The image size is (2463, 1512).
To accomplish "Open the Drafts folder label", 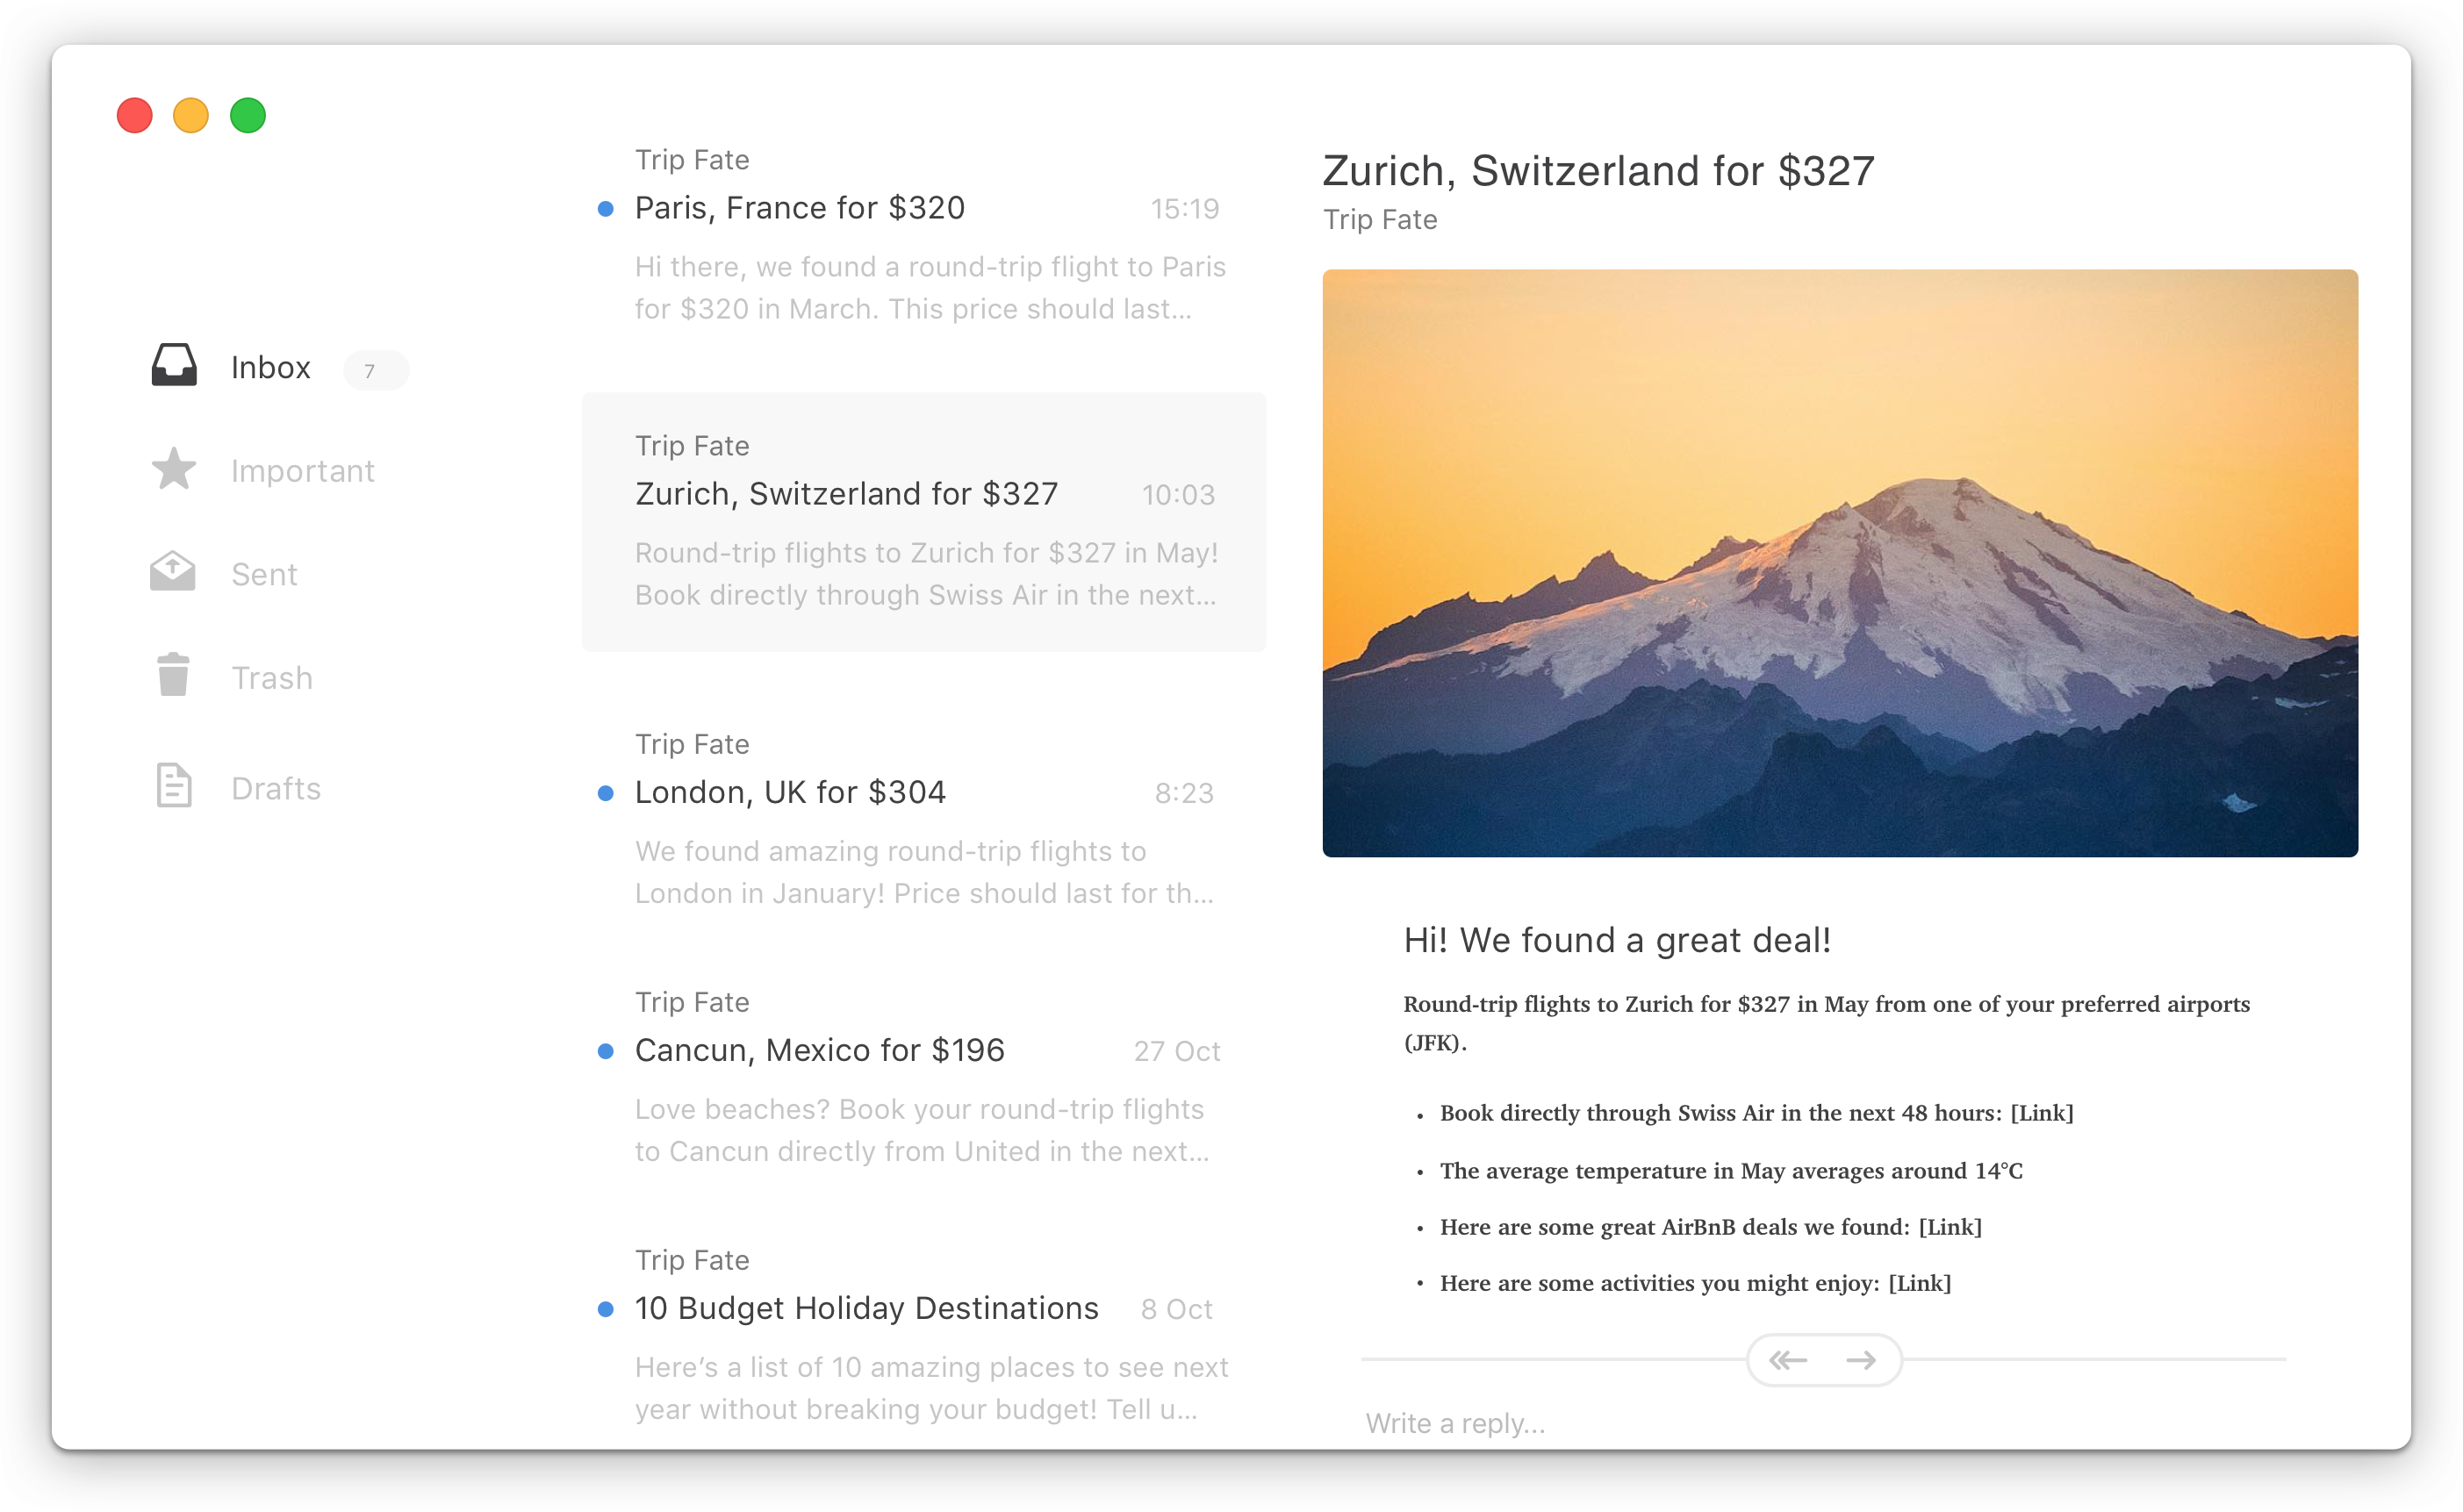I will click(x=276, y=789).
